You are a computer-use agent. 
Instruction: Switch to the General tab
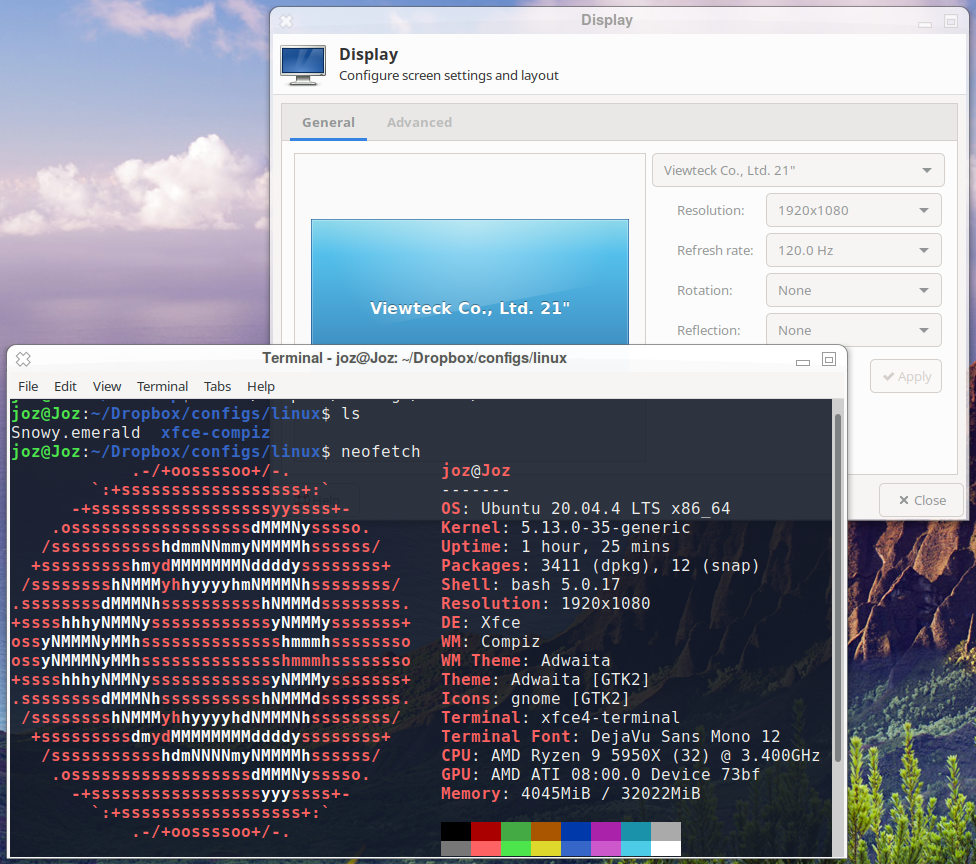pyautogui.click(x=328, y=123)
